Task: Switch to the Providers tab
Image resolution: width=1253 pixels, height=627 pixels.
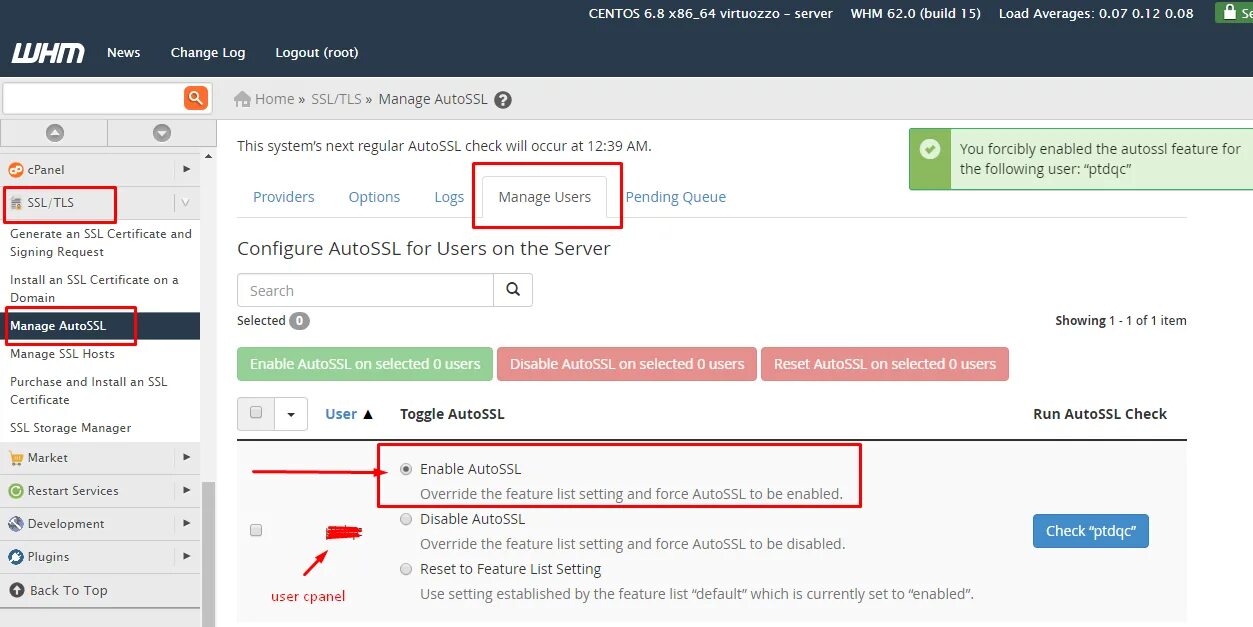Action: 284,197
